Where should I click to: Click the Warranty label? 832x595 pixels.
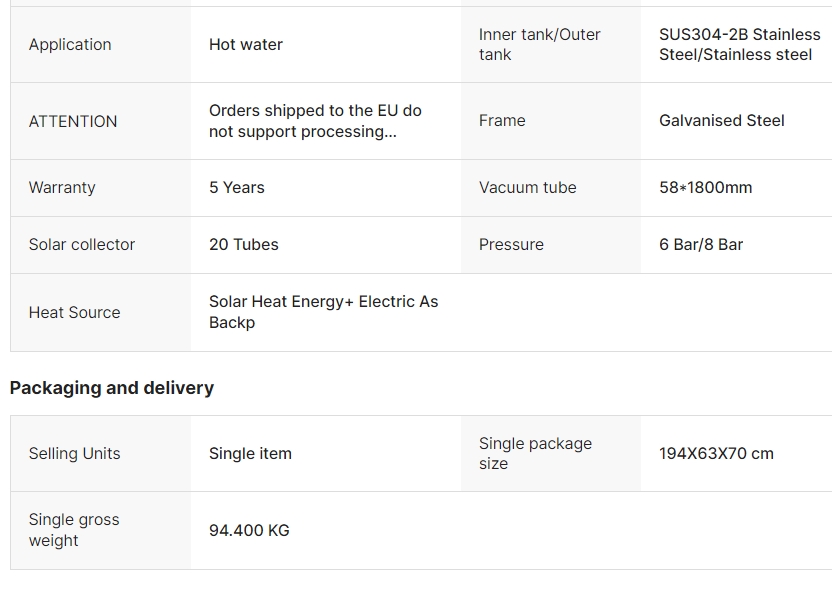tap(62, 187)
